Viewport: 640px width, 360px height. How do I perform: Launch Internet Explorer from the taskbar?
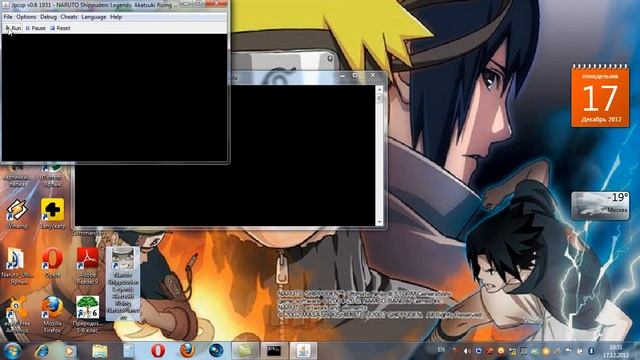pos(41,351)
